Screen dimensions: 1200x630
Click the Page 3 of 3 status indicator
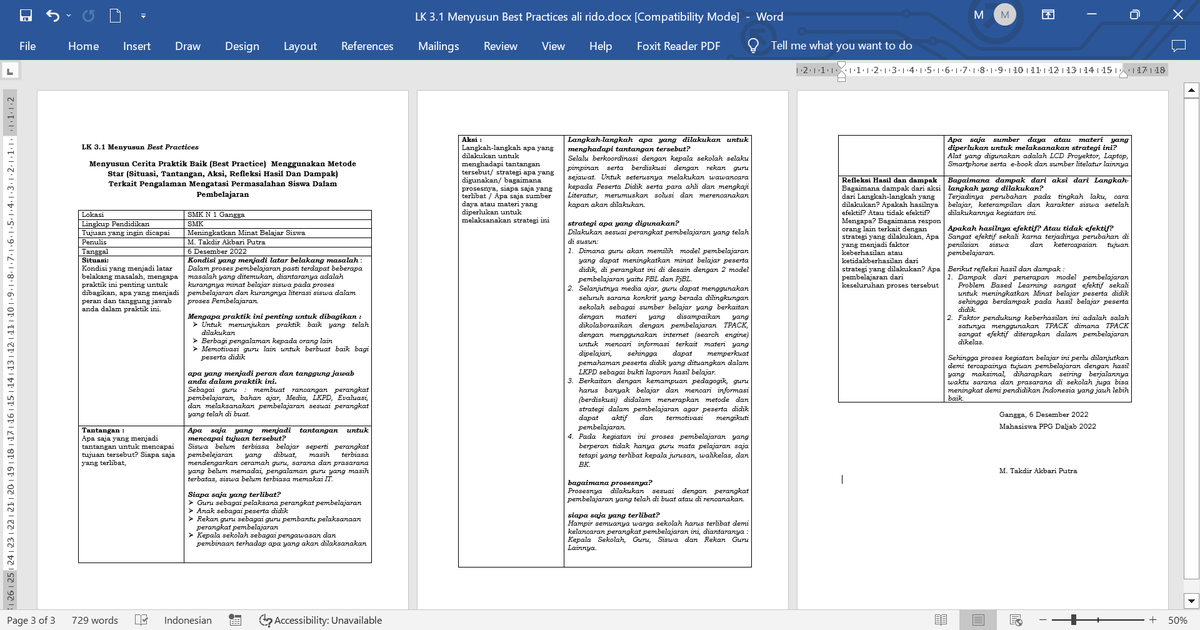pos(31,620)
